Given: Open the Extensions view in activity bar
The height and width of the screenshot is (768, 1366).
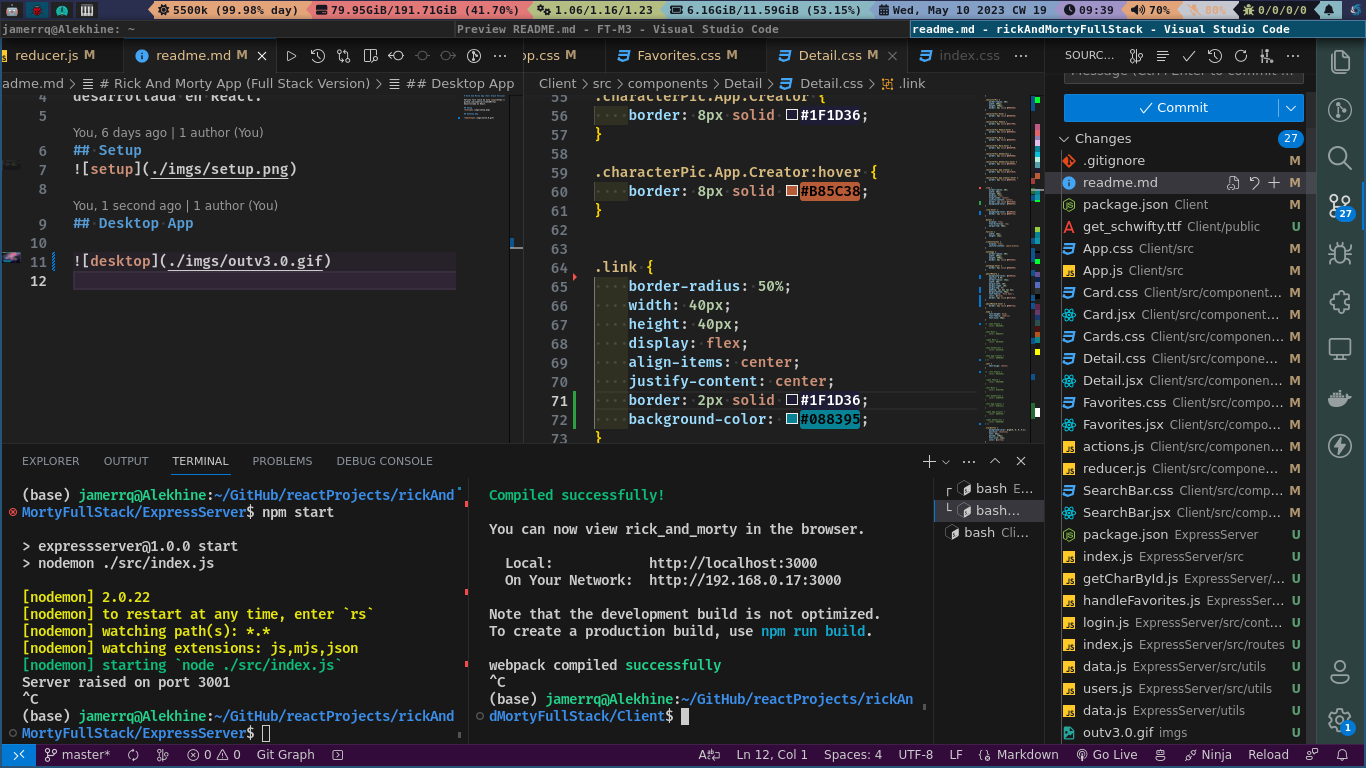Looking at the screenshot, I should 1340,301.
